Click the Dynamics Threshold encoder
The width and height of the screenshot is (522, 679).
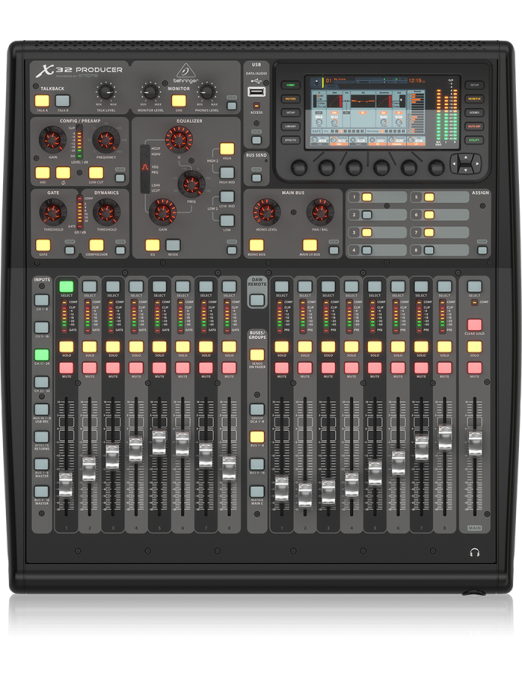(x=107, y=212)
